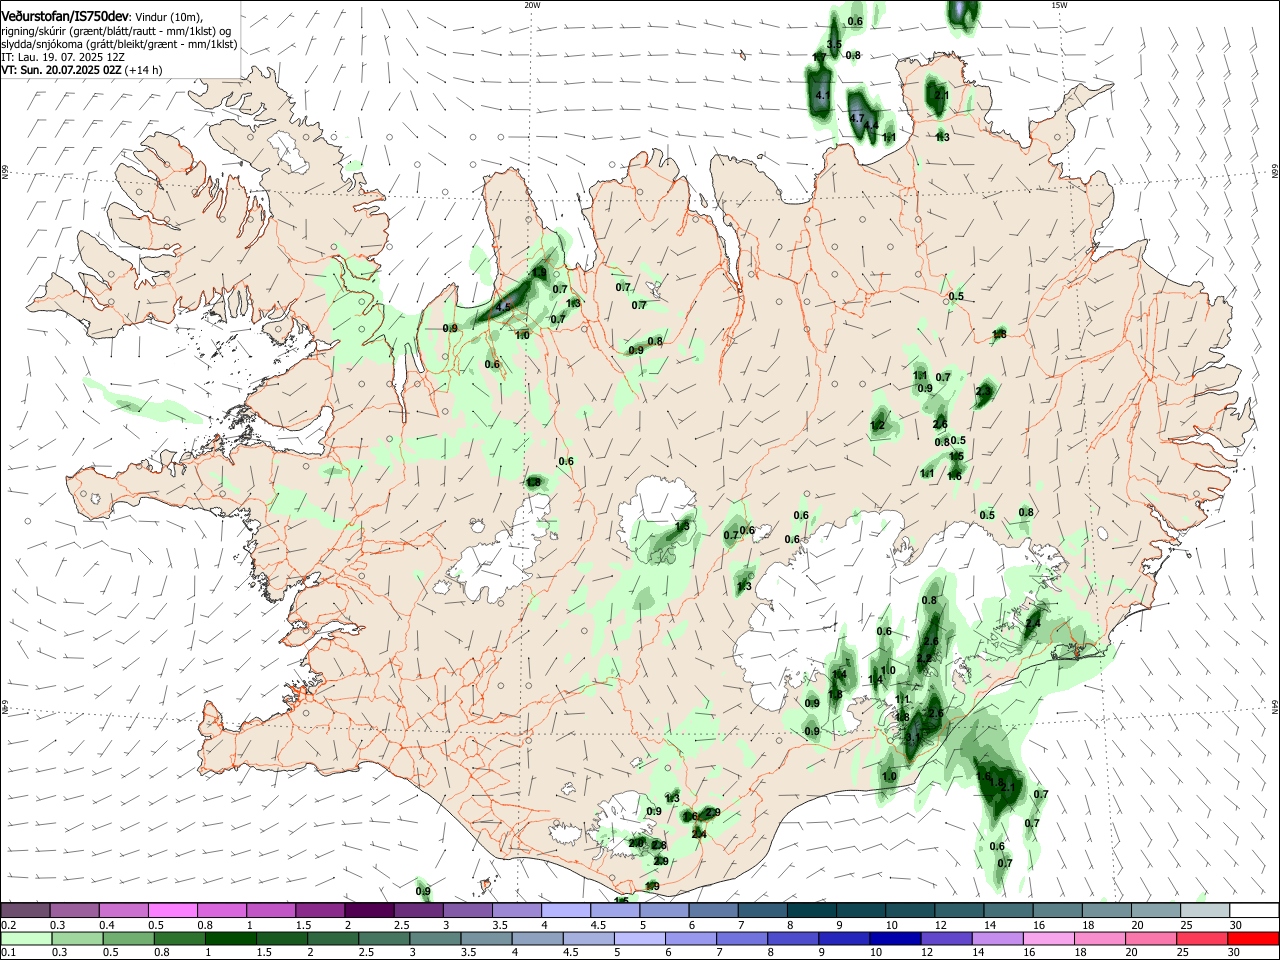This screenshot has height=960, width=1280.
Task: Click the snow-scale swatch between 0.8 and 1
Action: click(x=223, y=910)
